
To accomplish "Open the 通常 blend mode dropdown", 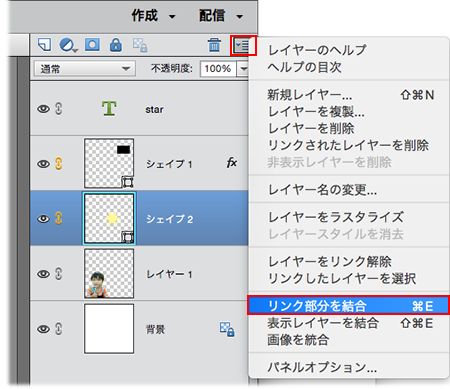I will 85,69.
